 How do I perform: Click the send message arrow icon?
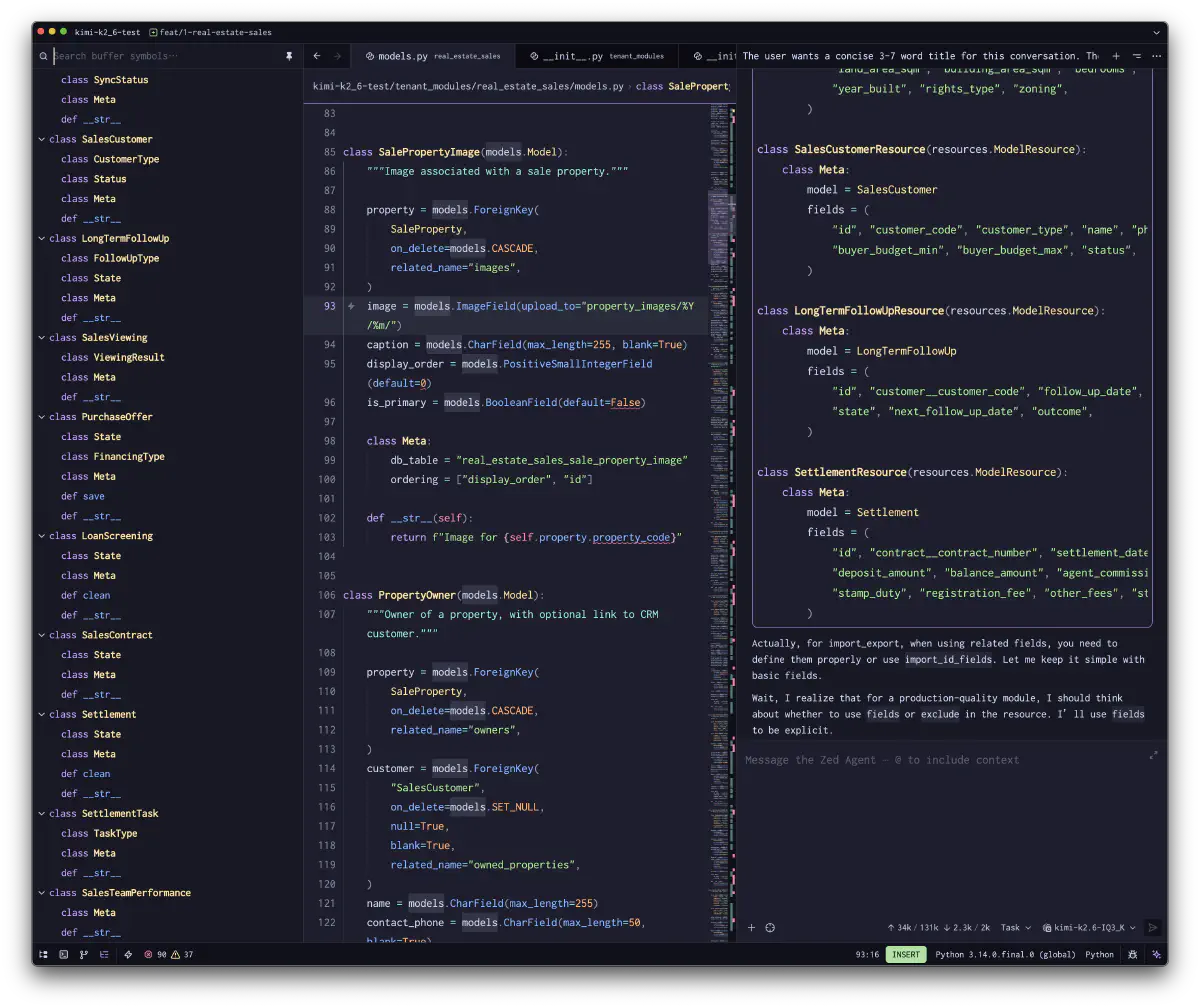[x=1153, y=927]
